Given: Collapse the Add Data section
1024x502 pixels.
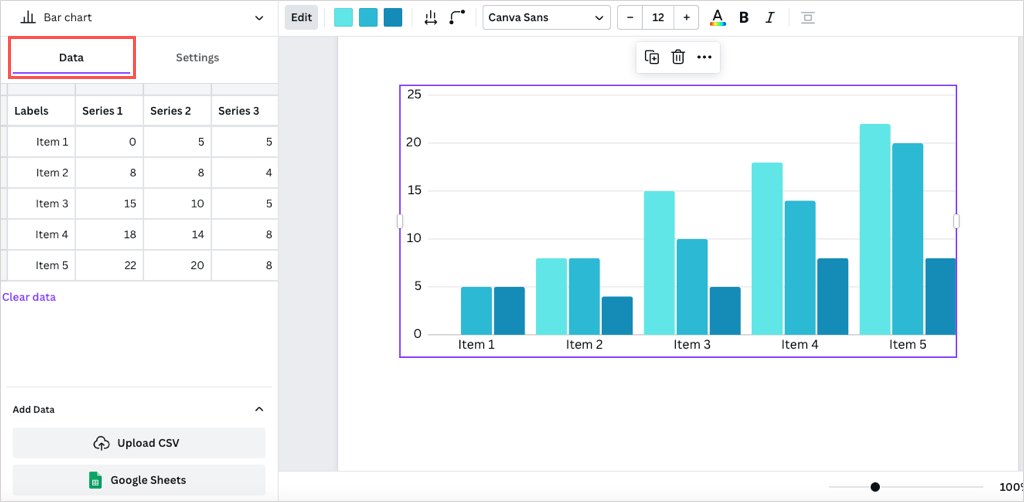Looking at the screenshot, I should (x=259, y=409).
